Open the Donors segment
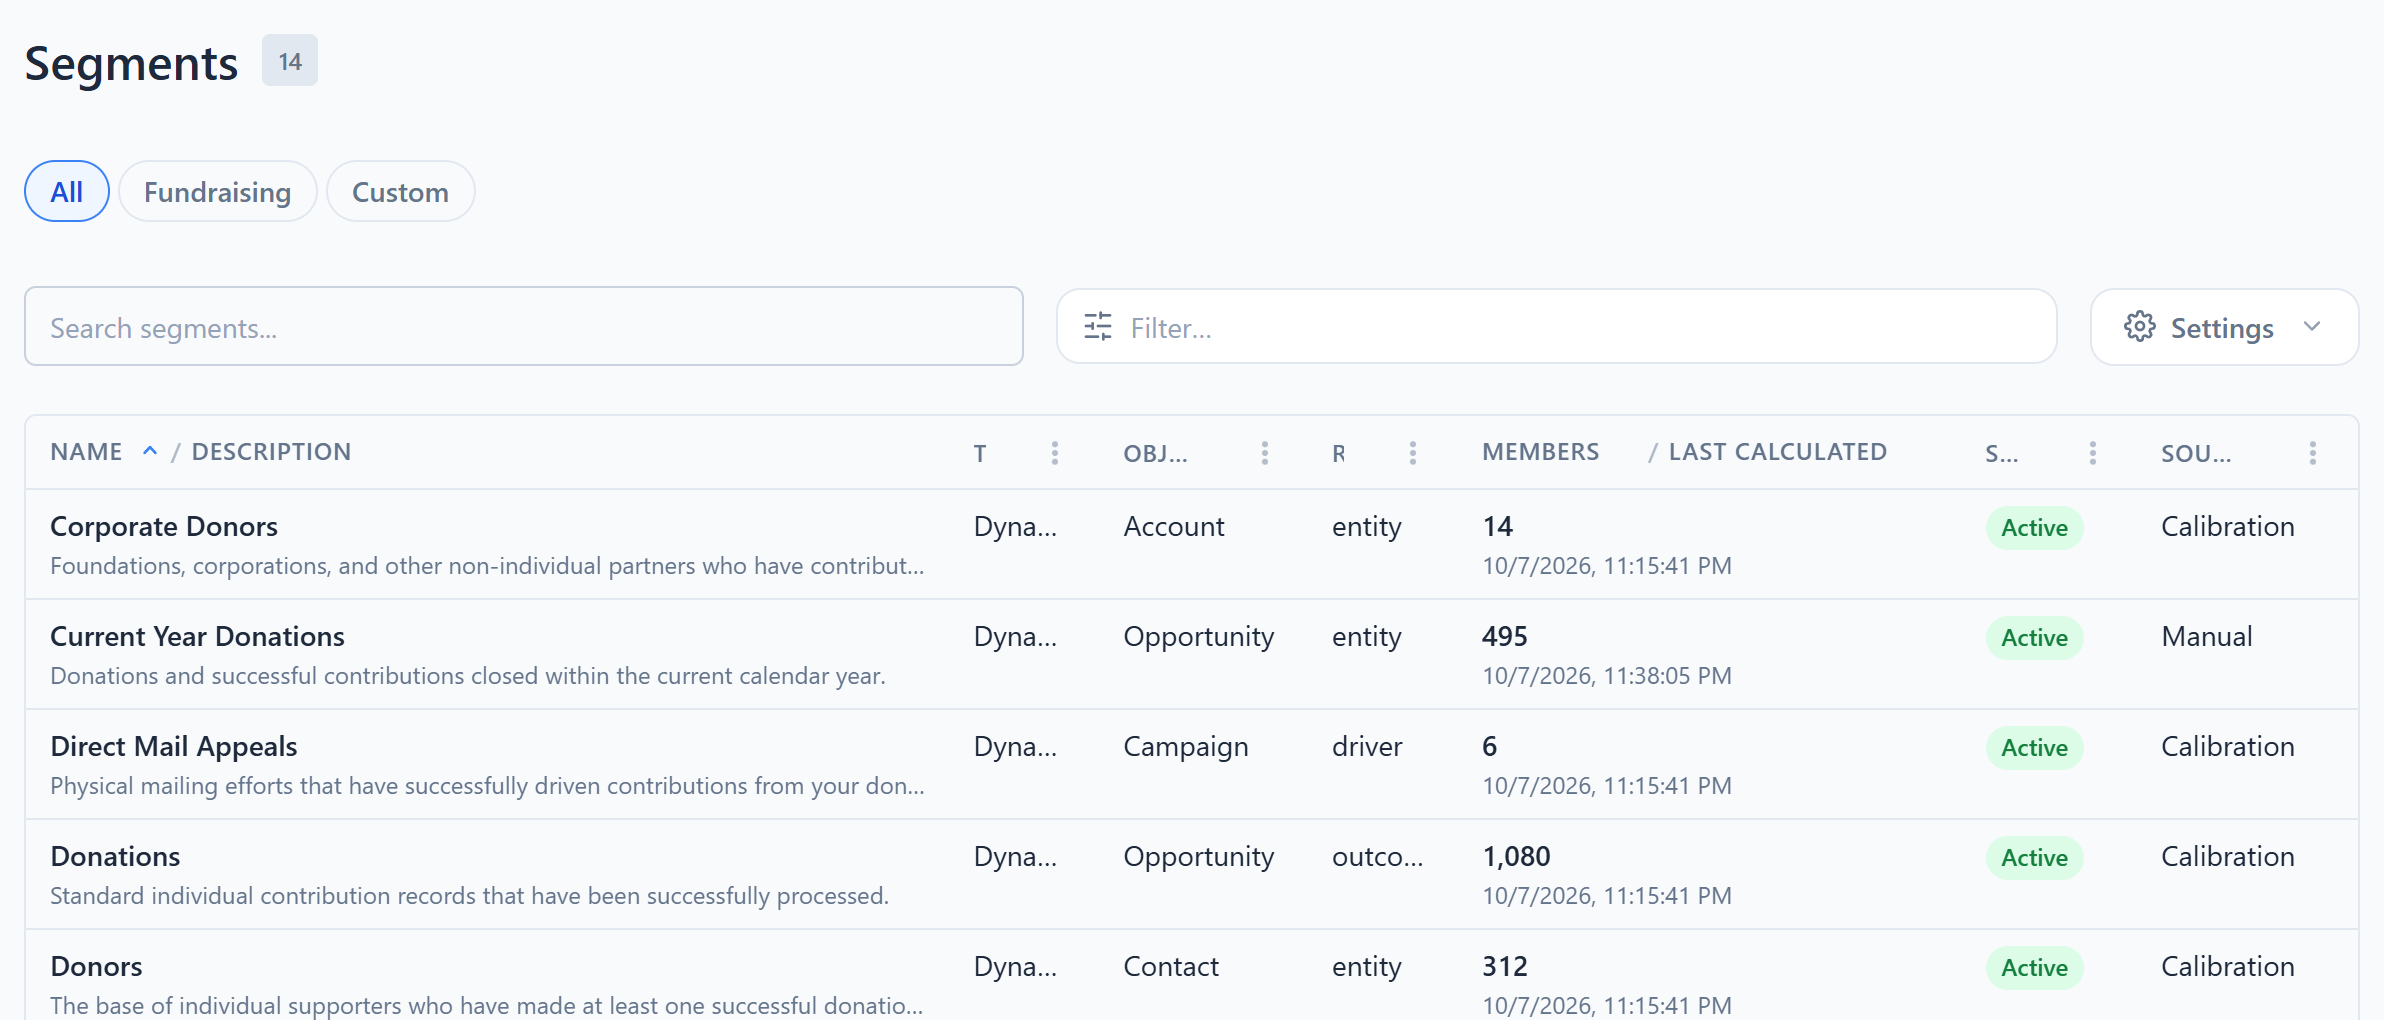This screenshot has width=2384, height=1020. click(96, 966)
